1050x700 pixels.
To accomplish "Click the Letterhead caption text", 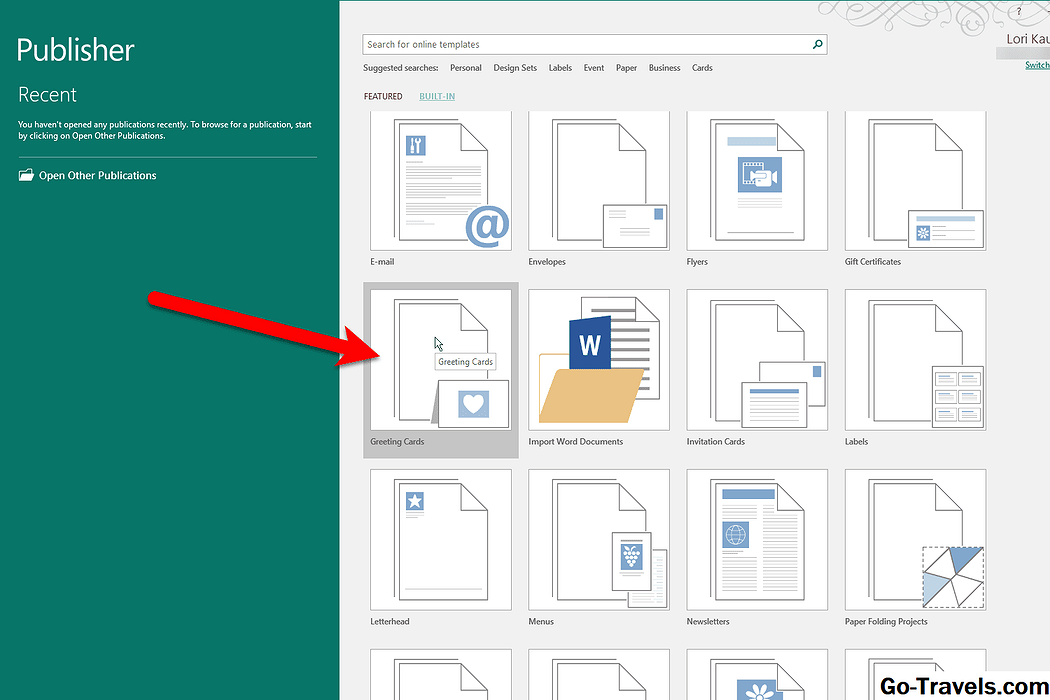I will coord(390,622).
